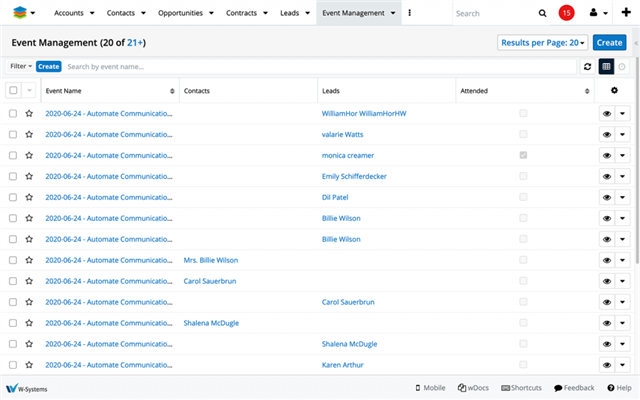
Task: Click Create button next to Filter
Action: pos(49,66)
